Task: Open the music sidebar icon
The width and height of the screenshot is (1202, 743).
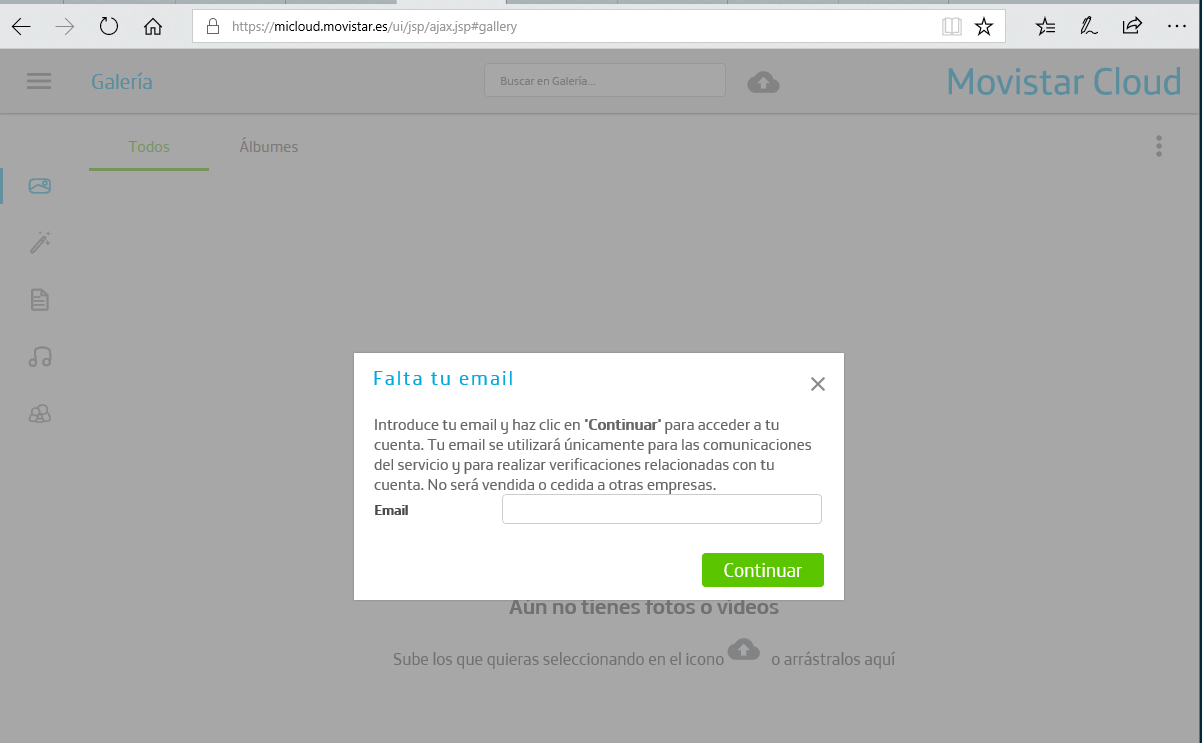Action: point(40,356)
